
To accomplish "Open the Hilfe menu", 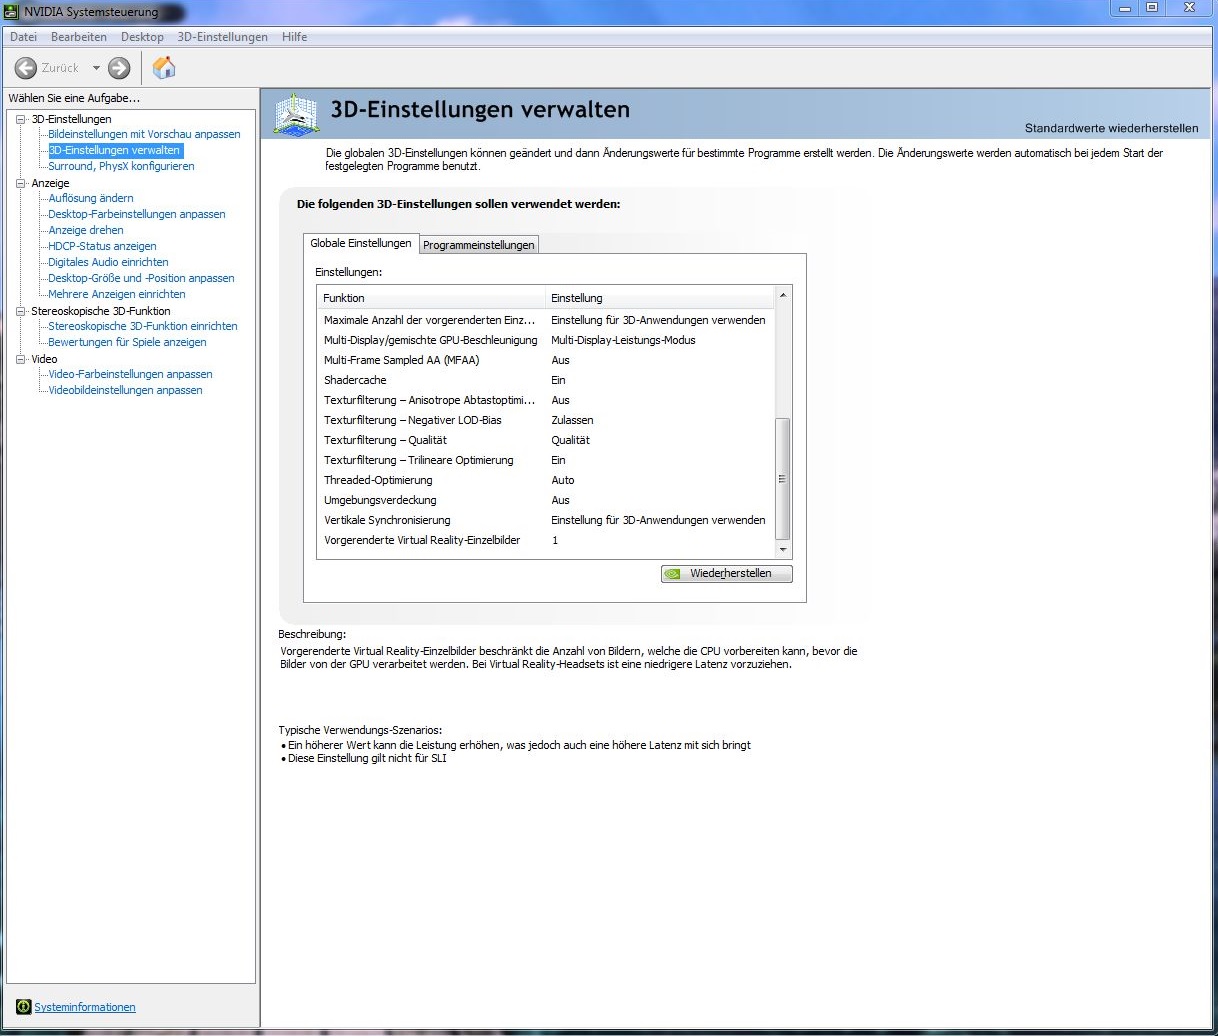I will pos(294,37).
